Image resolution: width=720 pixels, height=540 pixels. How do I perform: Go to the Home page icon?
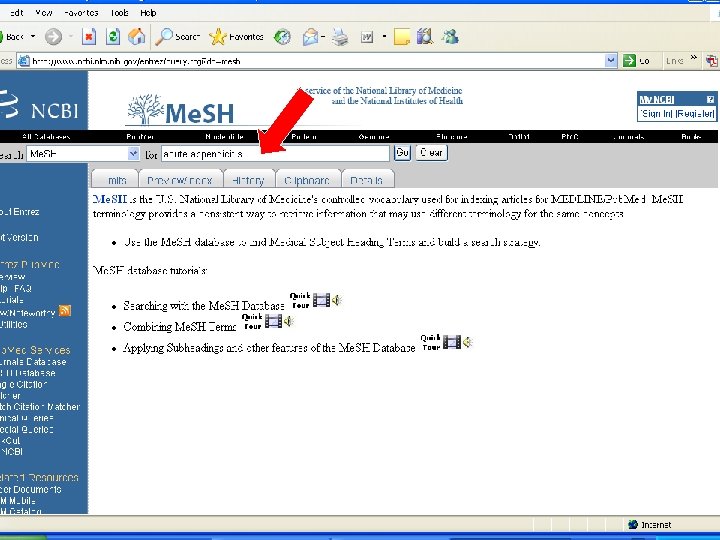136,37
